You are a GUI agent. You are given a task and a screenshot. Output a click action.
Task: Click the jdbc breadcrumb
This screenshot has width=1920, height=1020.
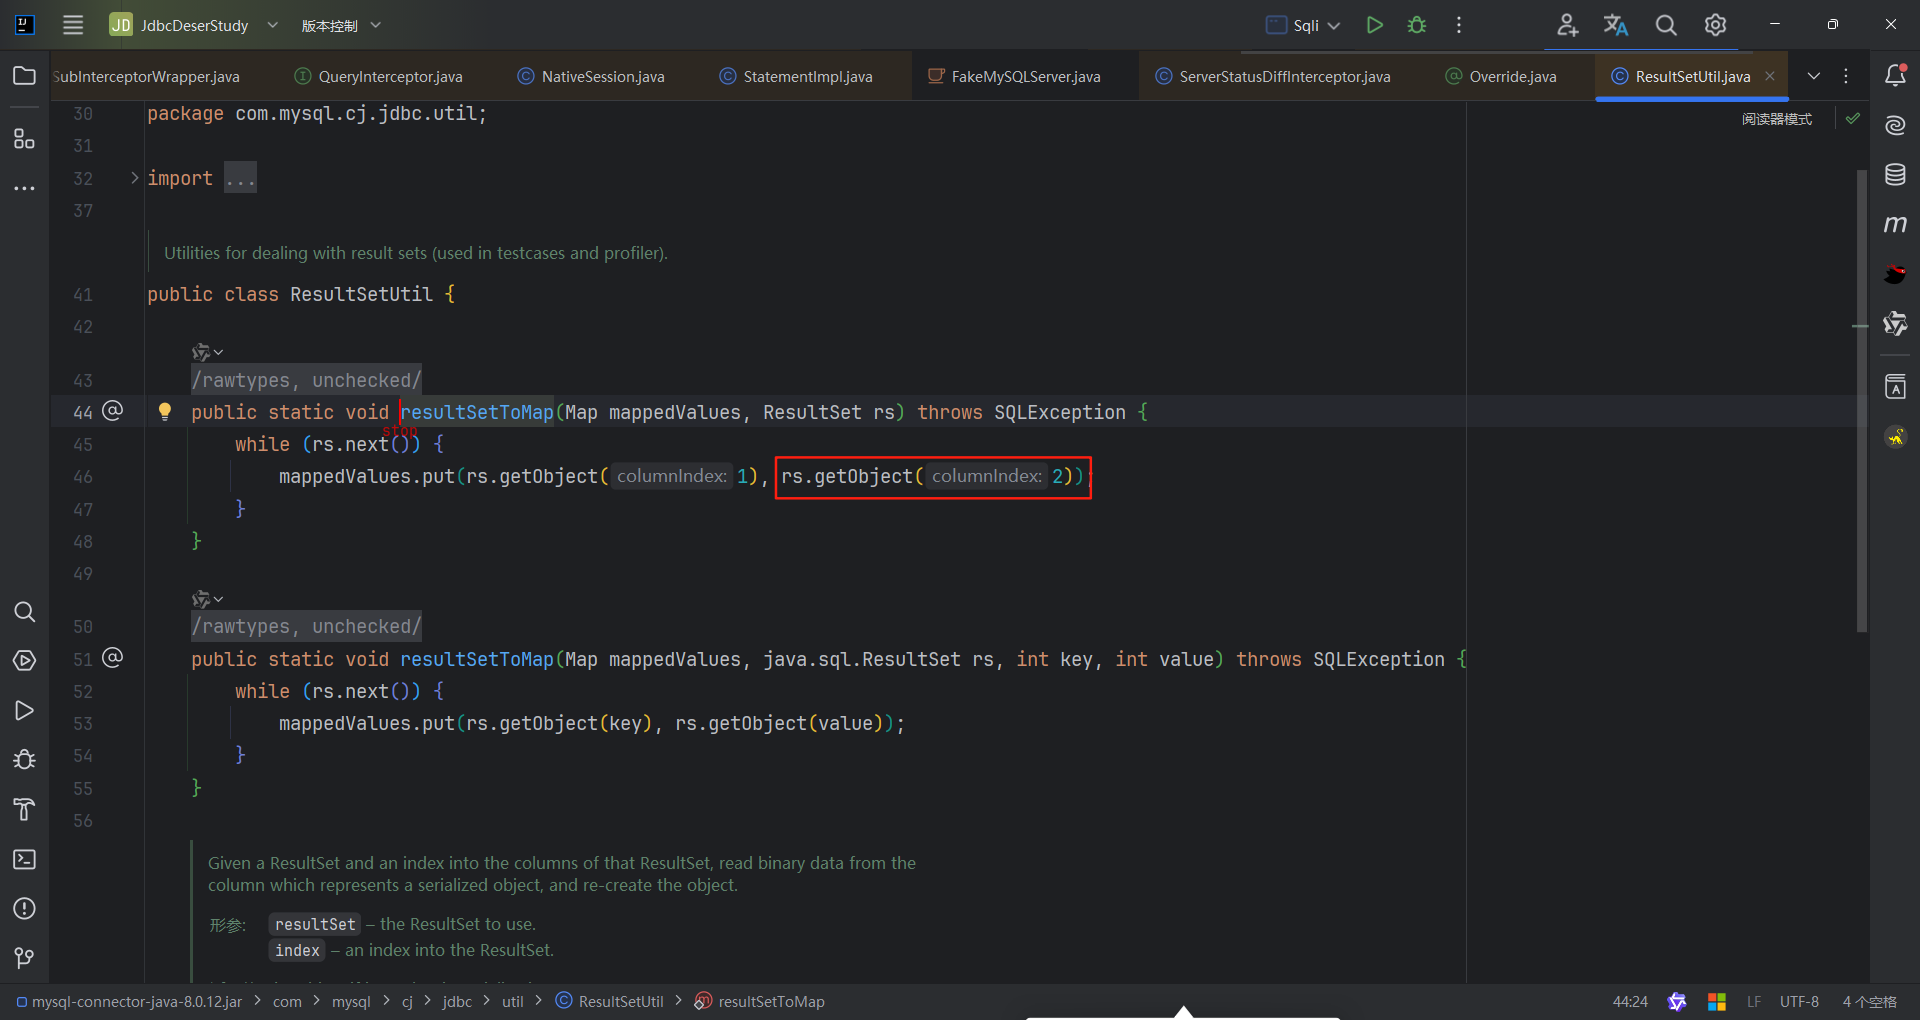click(x=457, y=1001)
